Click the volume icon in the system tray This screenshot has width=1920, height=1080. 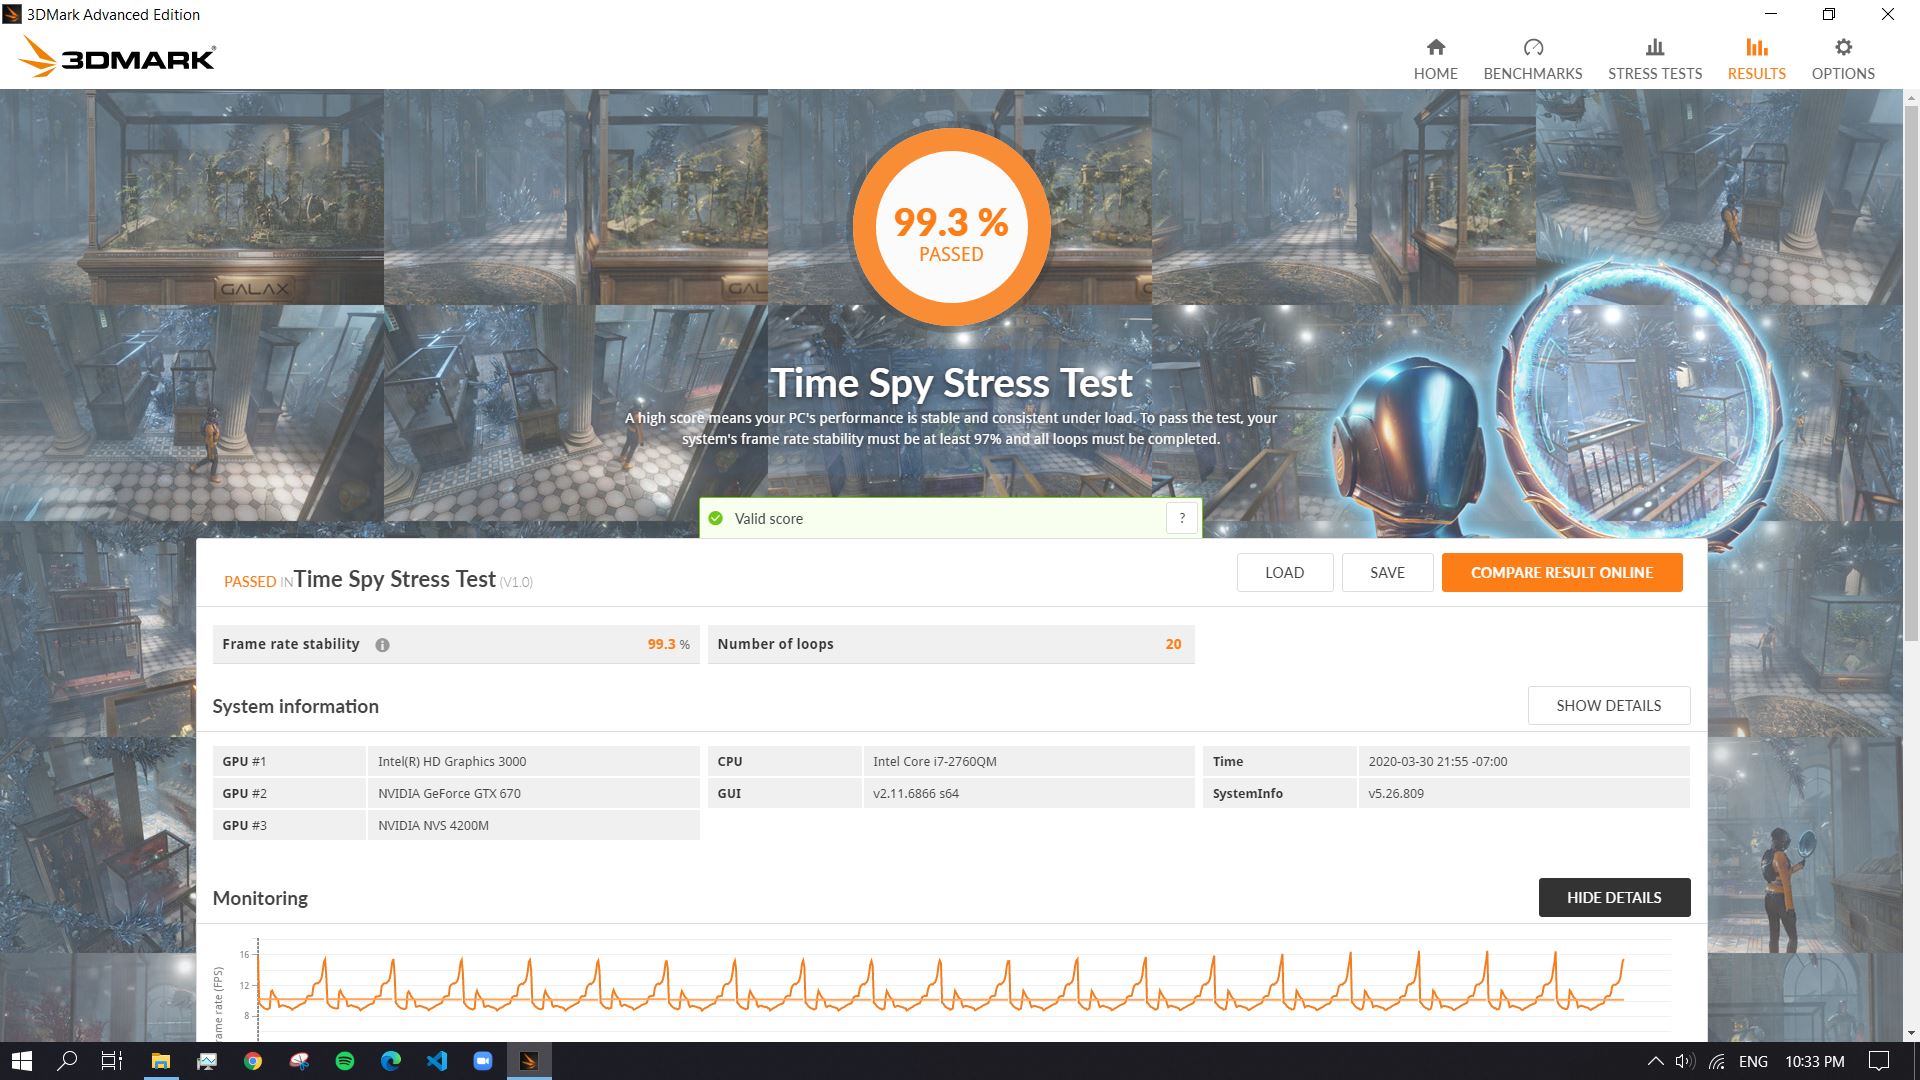[x=1685, y=1061]
